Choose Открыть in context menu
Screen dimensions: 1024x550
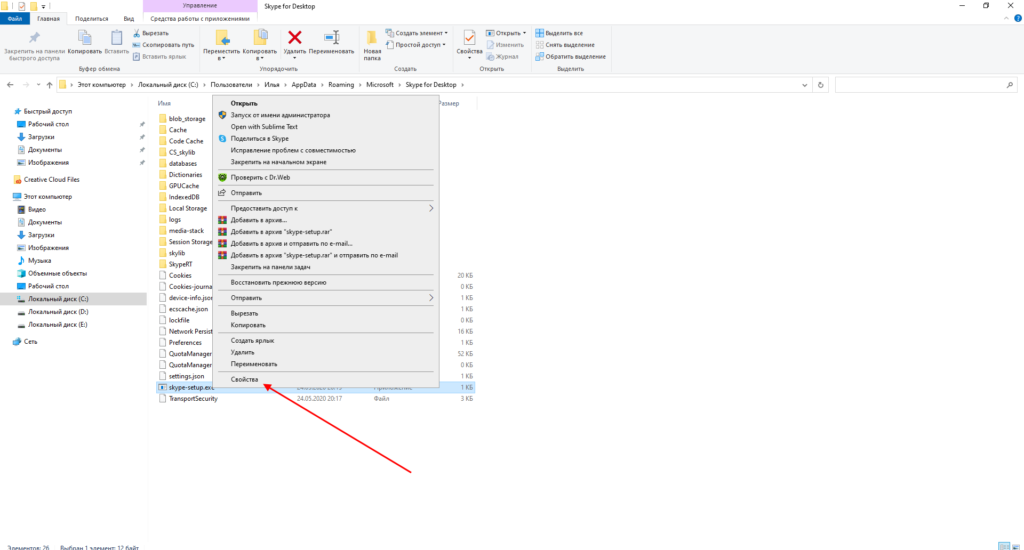point(325,103)
